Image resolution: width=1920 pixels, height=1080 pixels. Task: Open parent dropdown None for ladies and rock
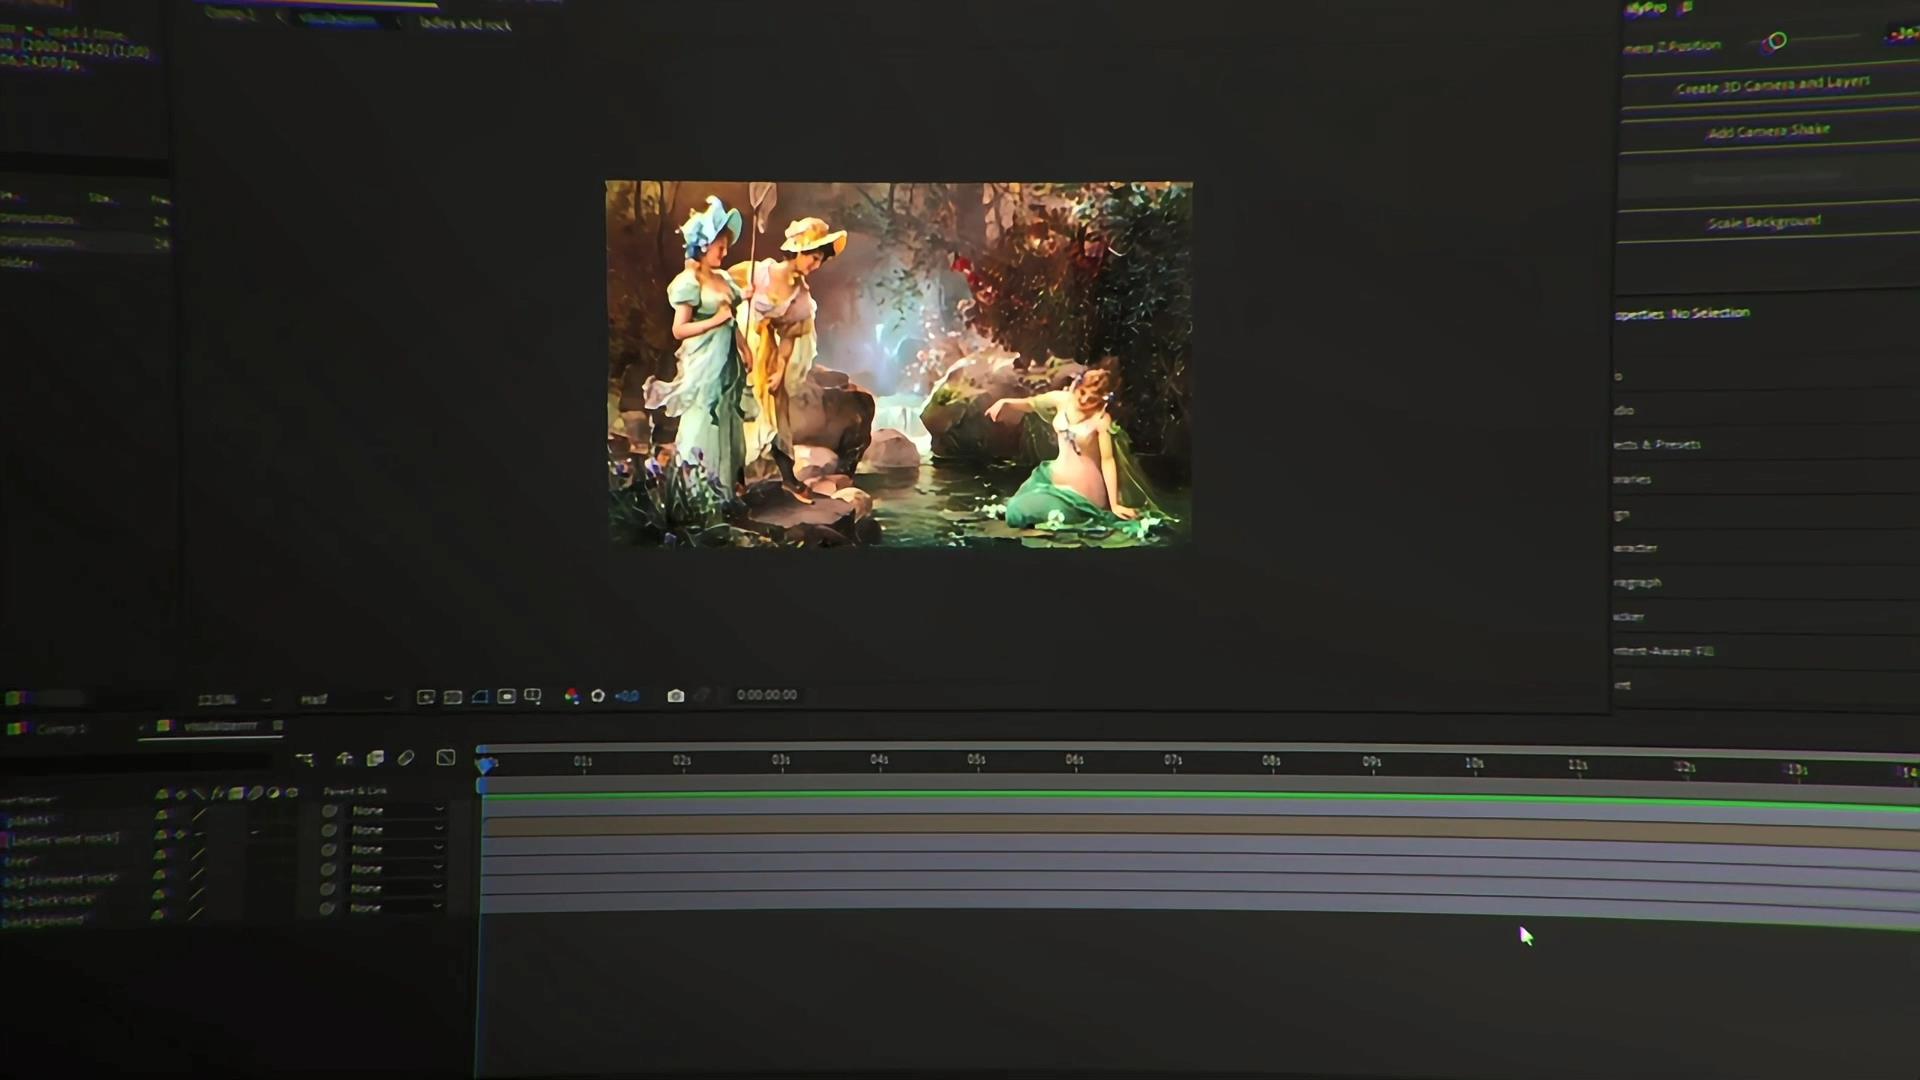tap(396, 830)
